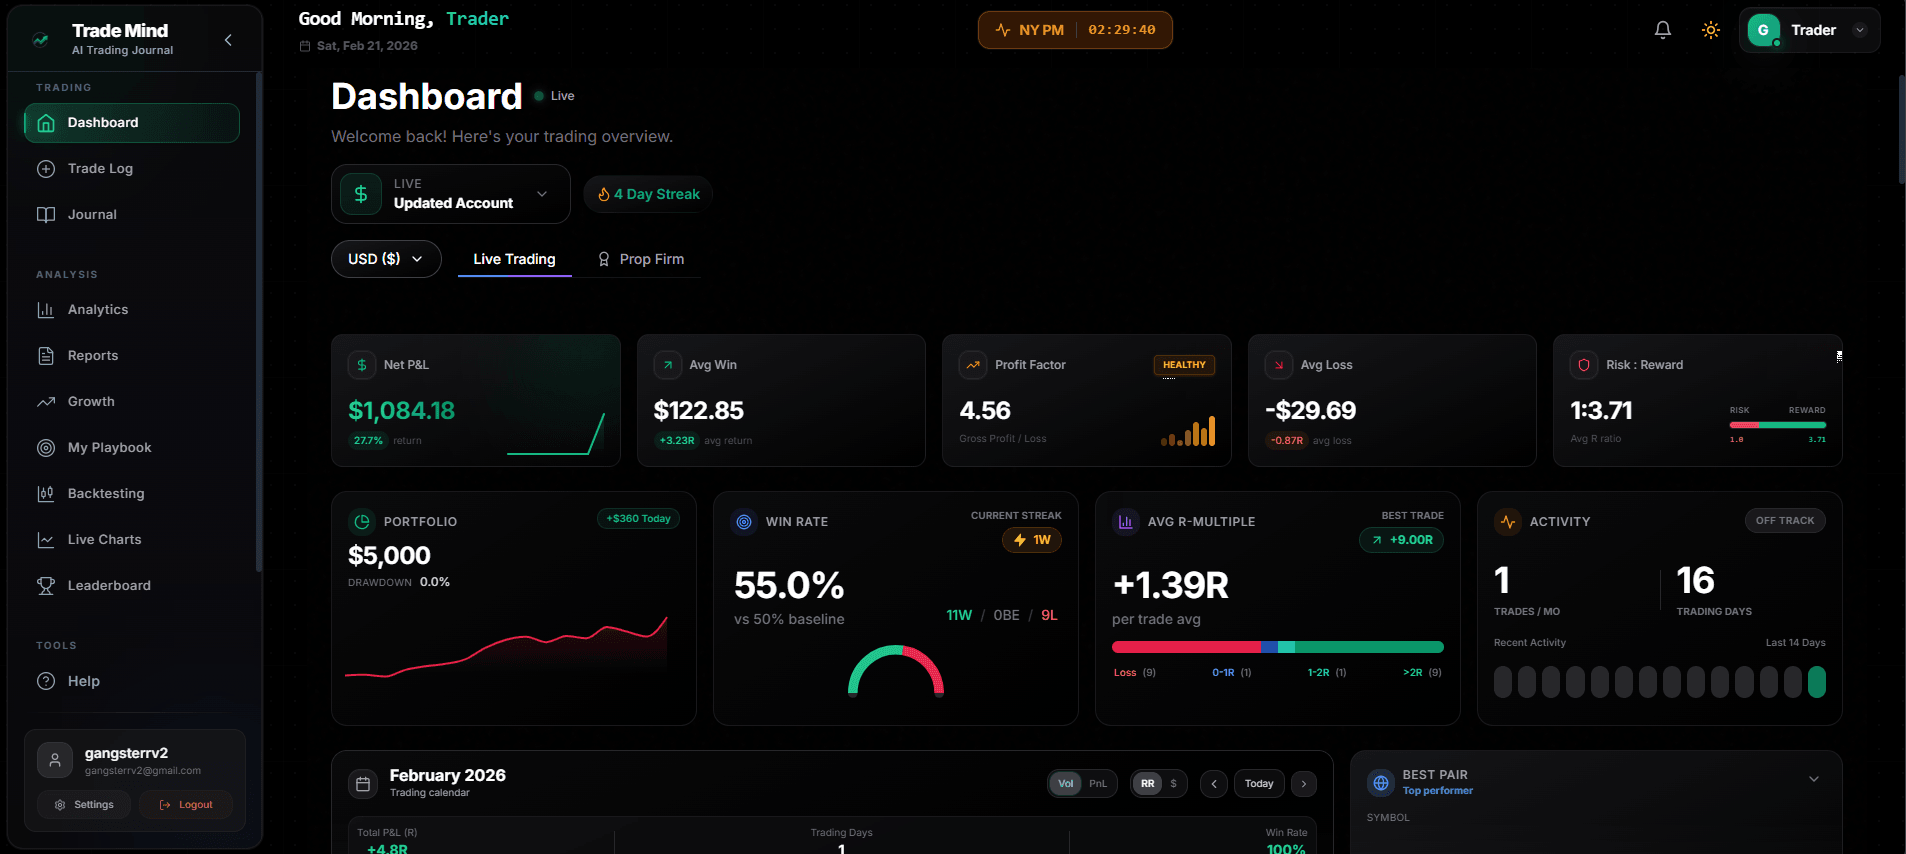1906x854 pixels.
Task: Click the Today calendar button
Action: pos(1258,784)
